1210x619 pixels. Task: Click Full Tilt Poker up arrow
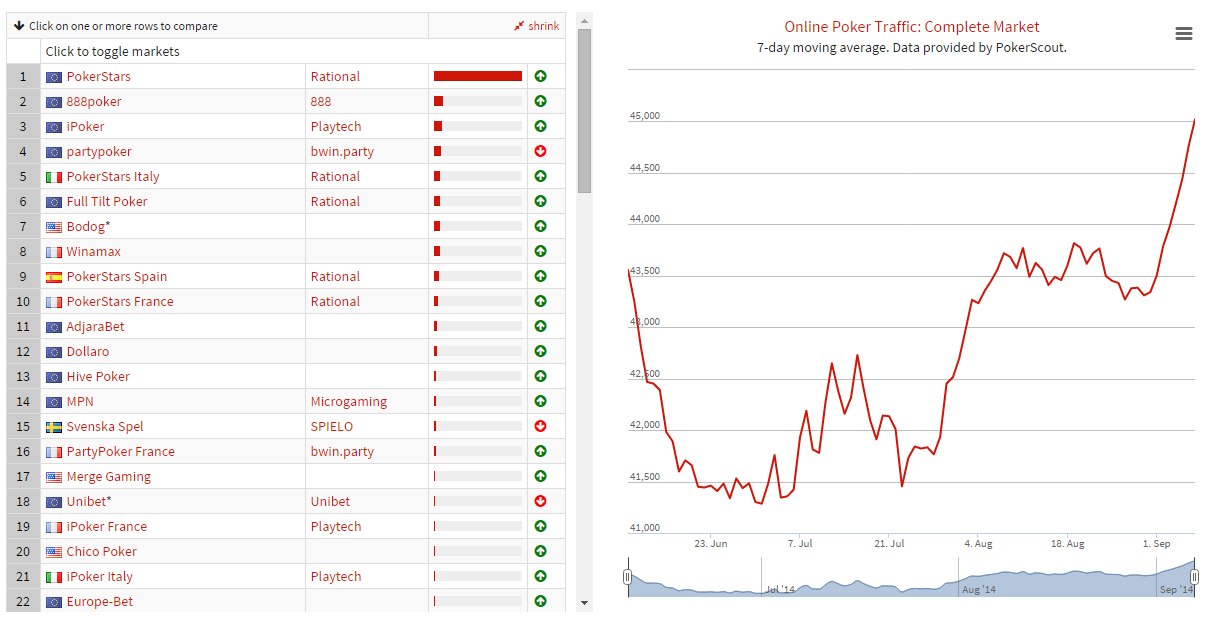(x=541, y=201)
